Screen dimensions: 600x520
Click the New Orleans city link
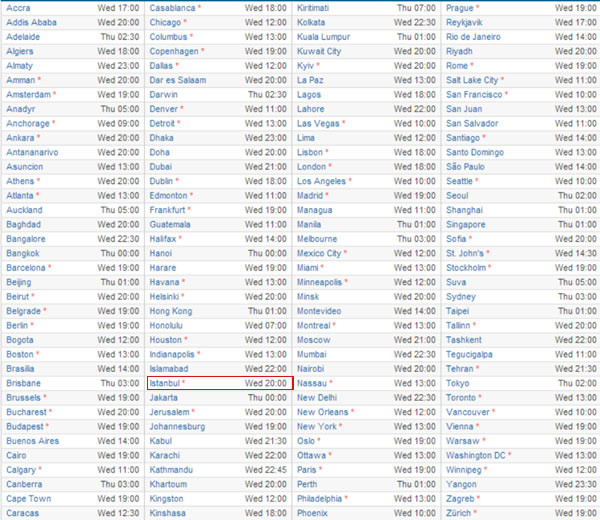click(322, 412)
